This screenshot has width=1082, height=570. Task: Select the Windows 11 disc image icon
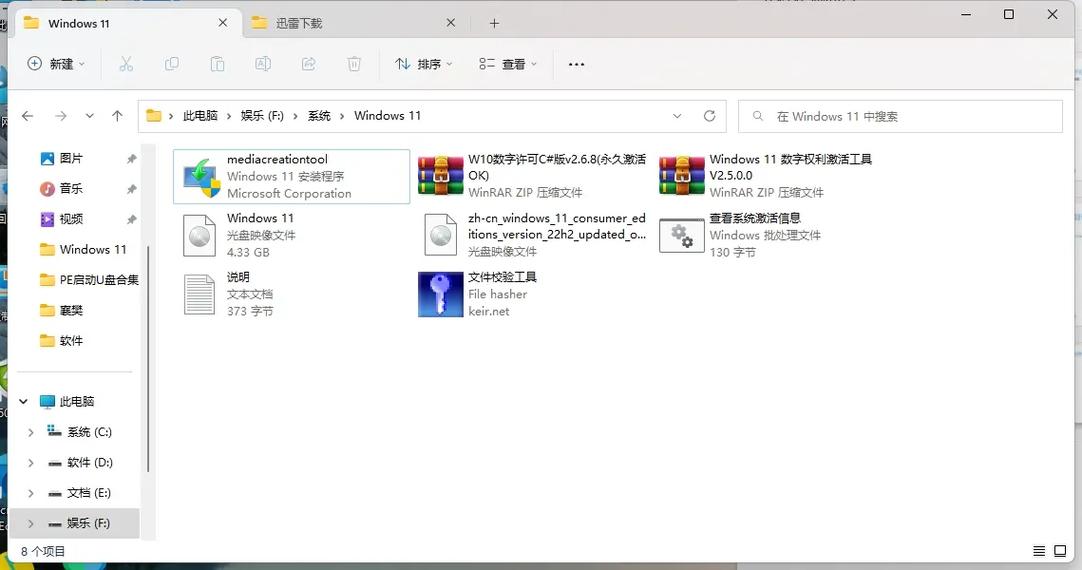[x=199, y=235]
